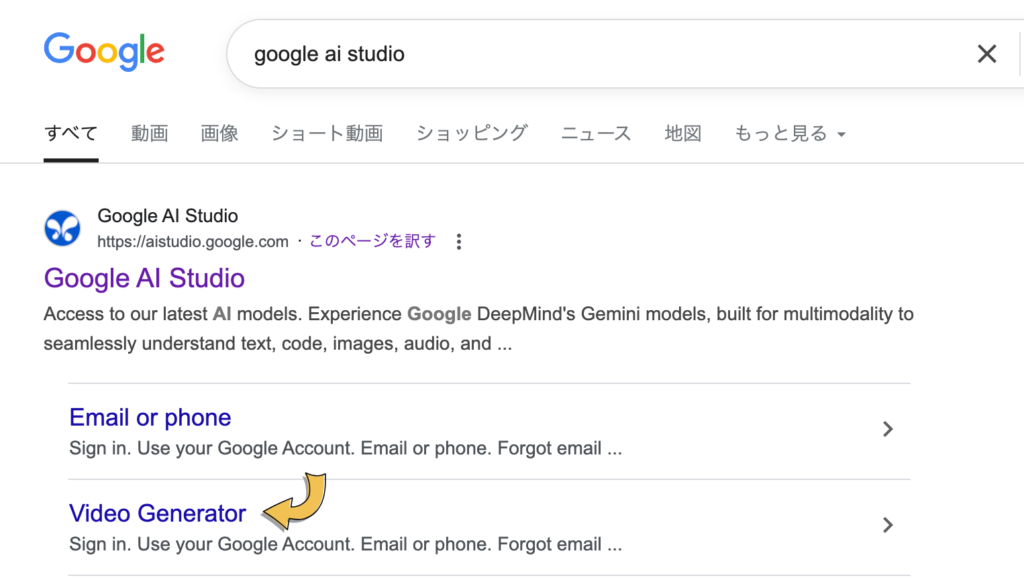Click the Google AI Studio site favicon
The image size is (1024, 580).
(x=62, y=228)
